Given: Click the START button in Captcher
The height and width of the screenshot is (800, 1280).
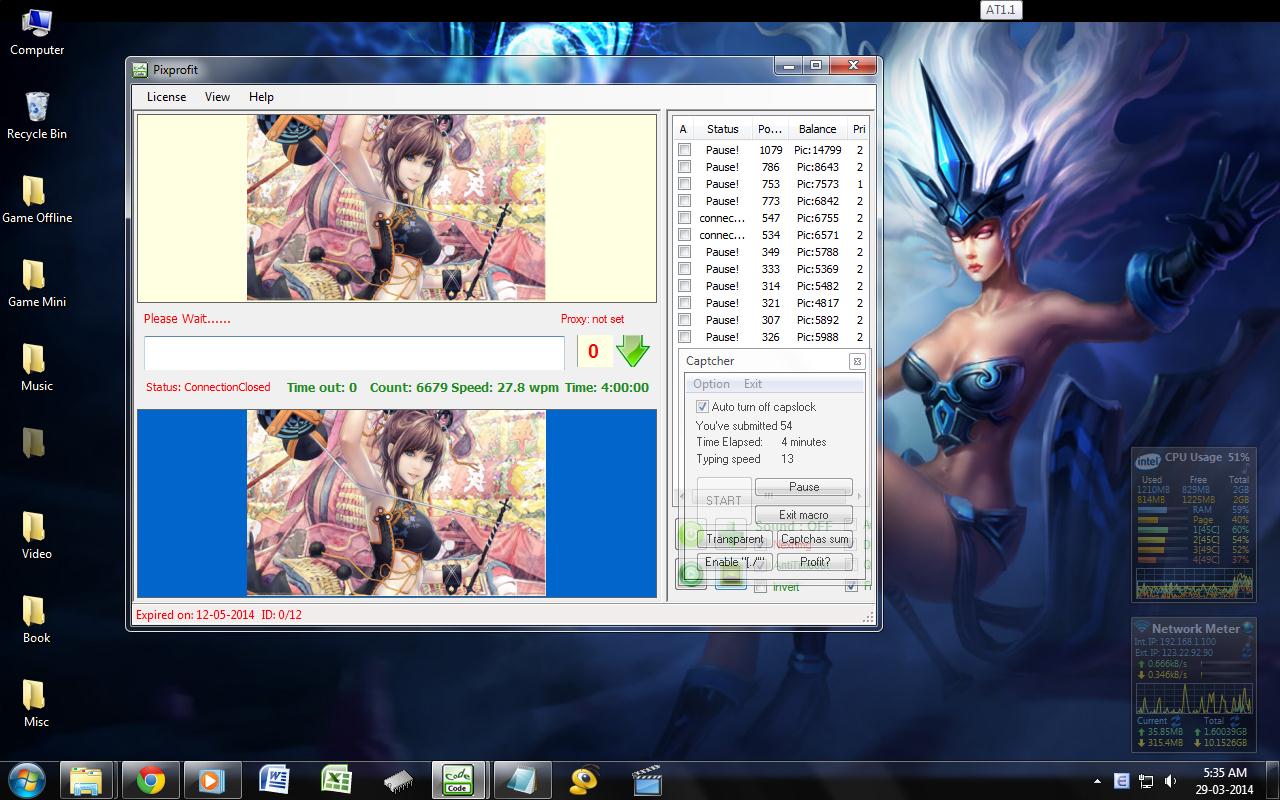Looking at the screenshot, I should point(724,500).
